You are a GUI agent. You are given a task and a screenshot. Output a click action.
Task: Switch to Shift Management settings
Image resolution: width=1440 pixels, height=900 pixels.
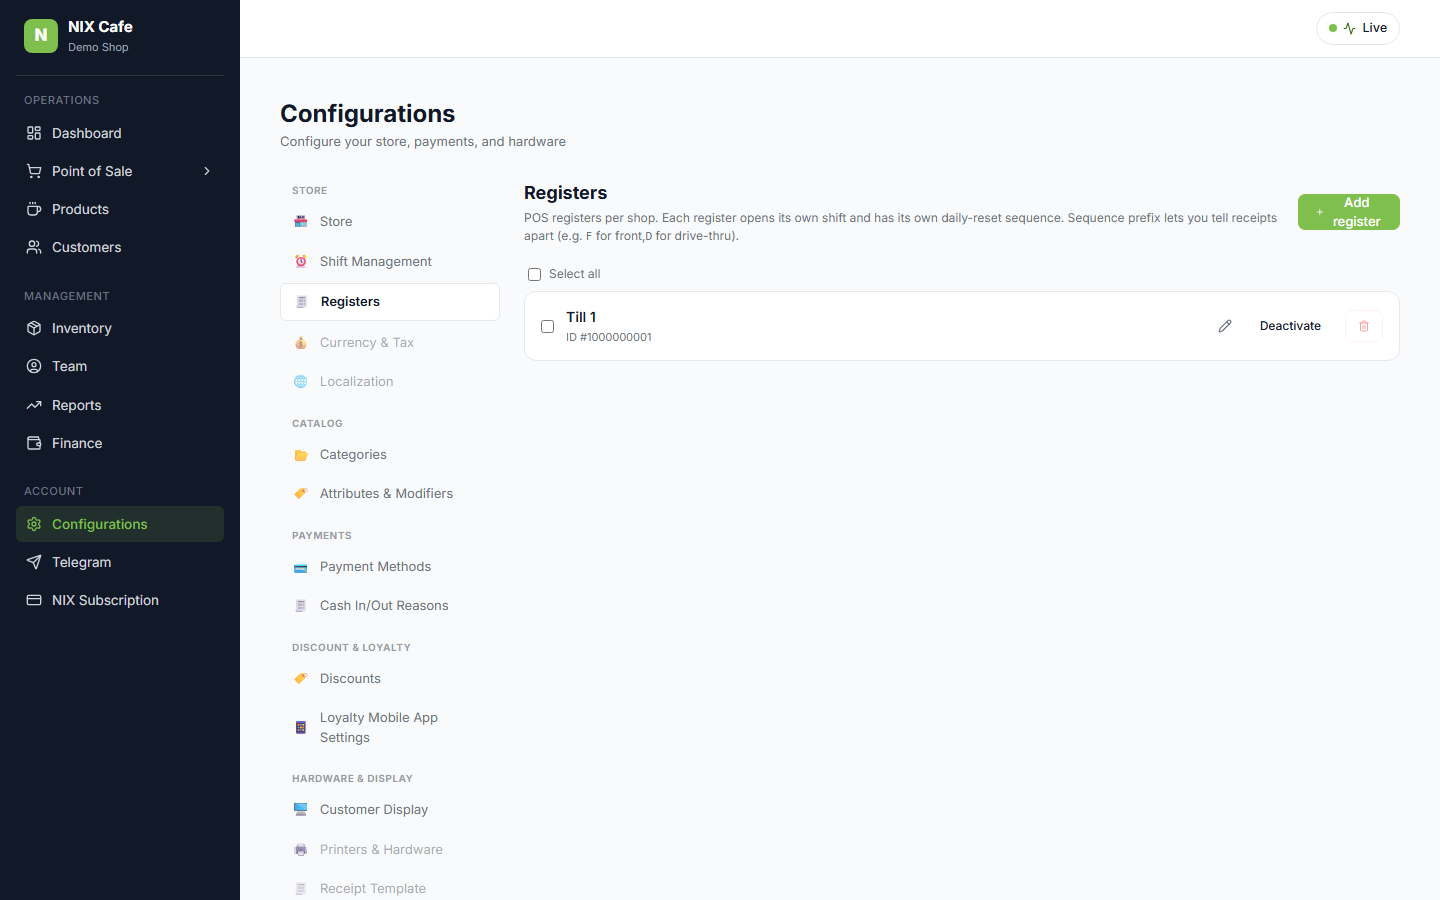[x=390, y=261]
